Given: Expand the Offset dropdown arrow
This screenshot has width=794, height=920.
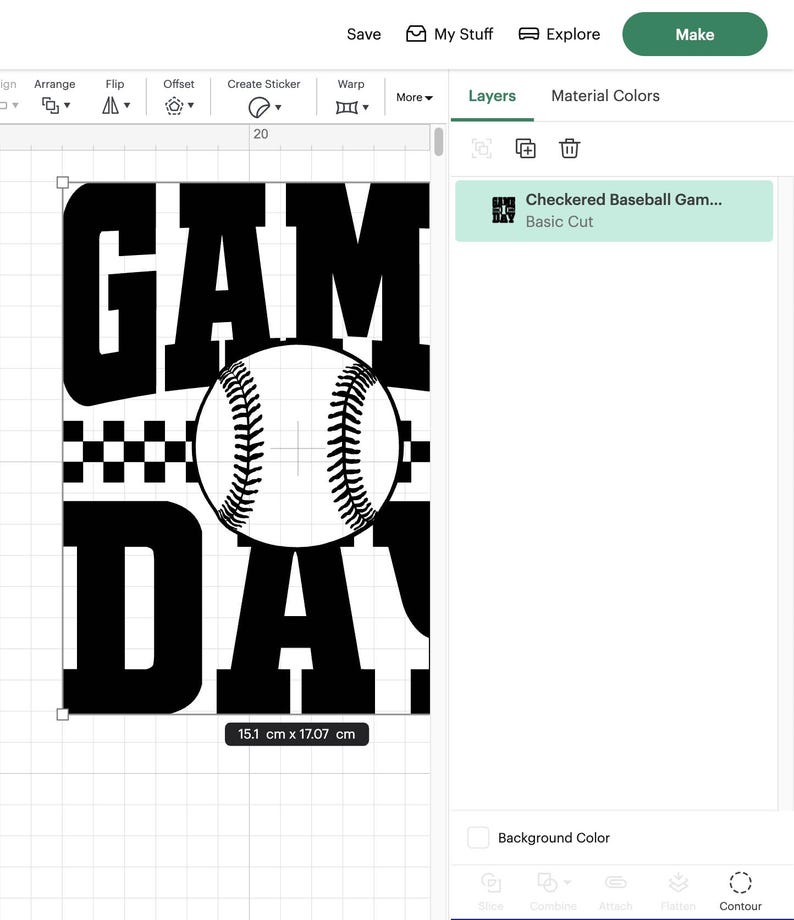Looking at the screenshot, I should tap(191, 106).
